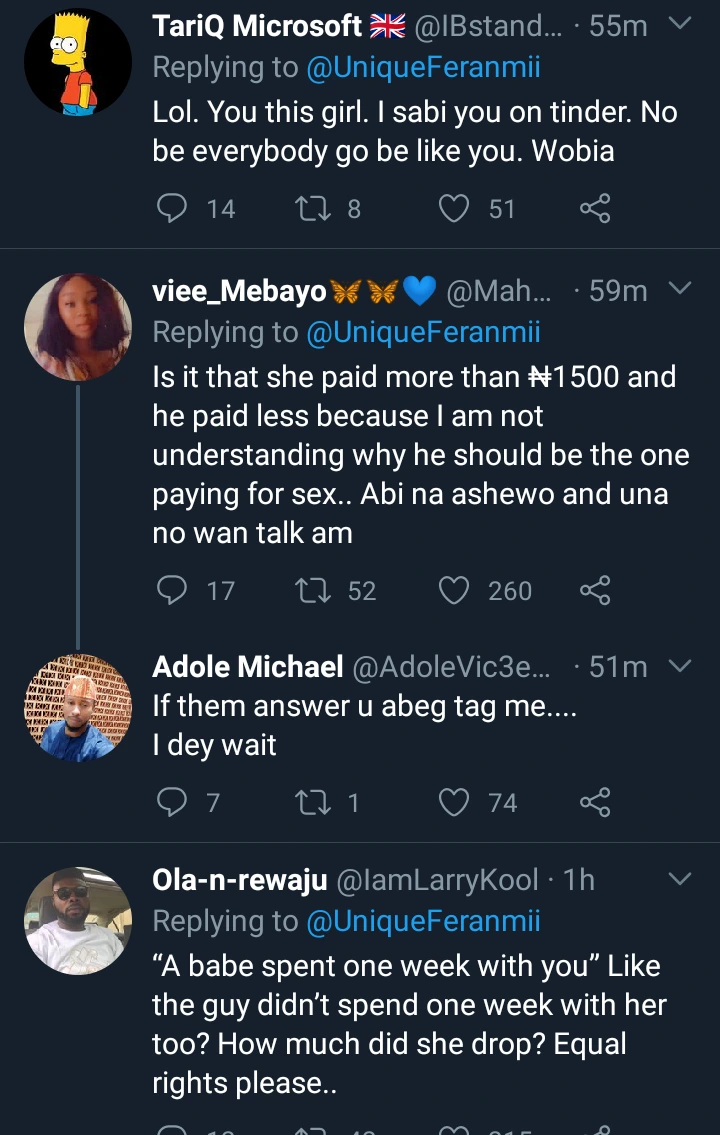The width and height of the screenshot is (720, 1135).
Task: Reply to TariQ Microsoft's tweet
Action: point(174,208)
